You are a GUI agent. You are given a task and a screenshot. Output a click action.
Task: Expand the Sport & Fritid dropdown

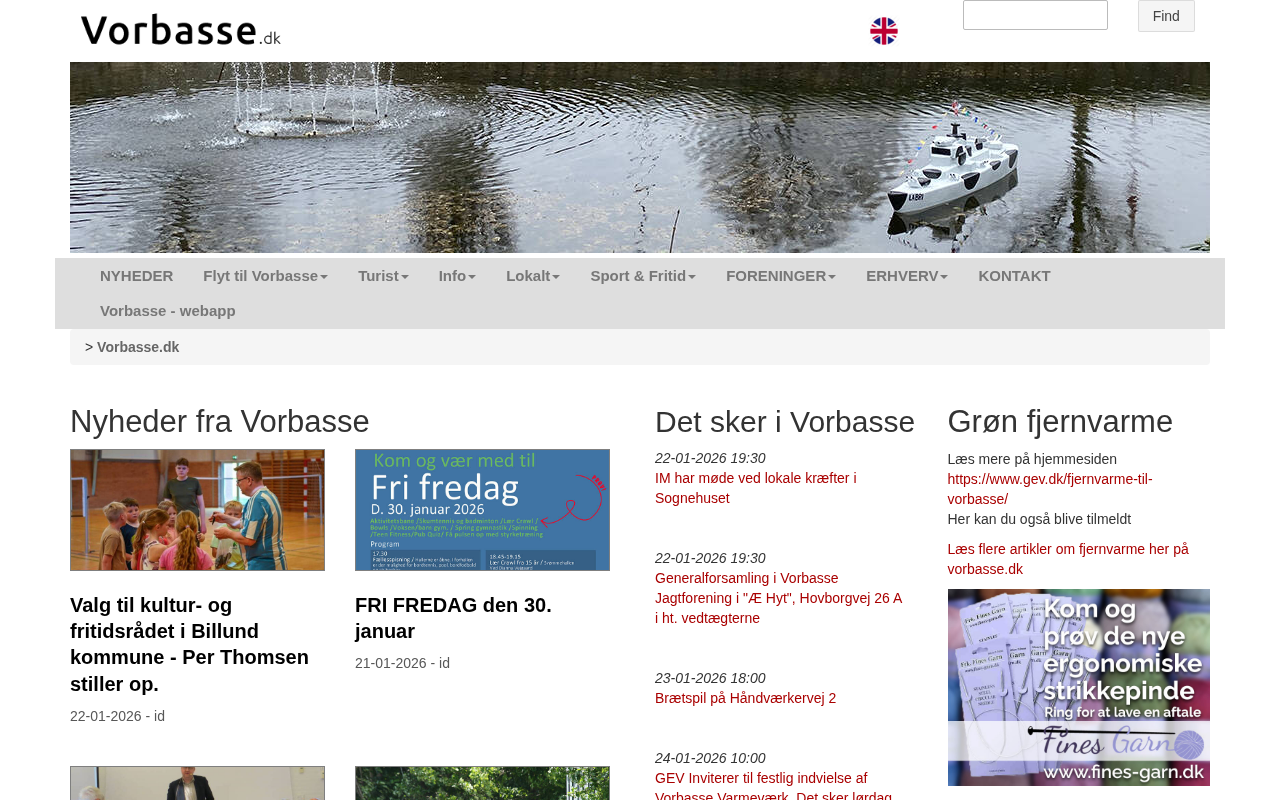643,276
